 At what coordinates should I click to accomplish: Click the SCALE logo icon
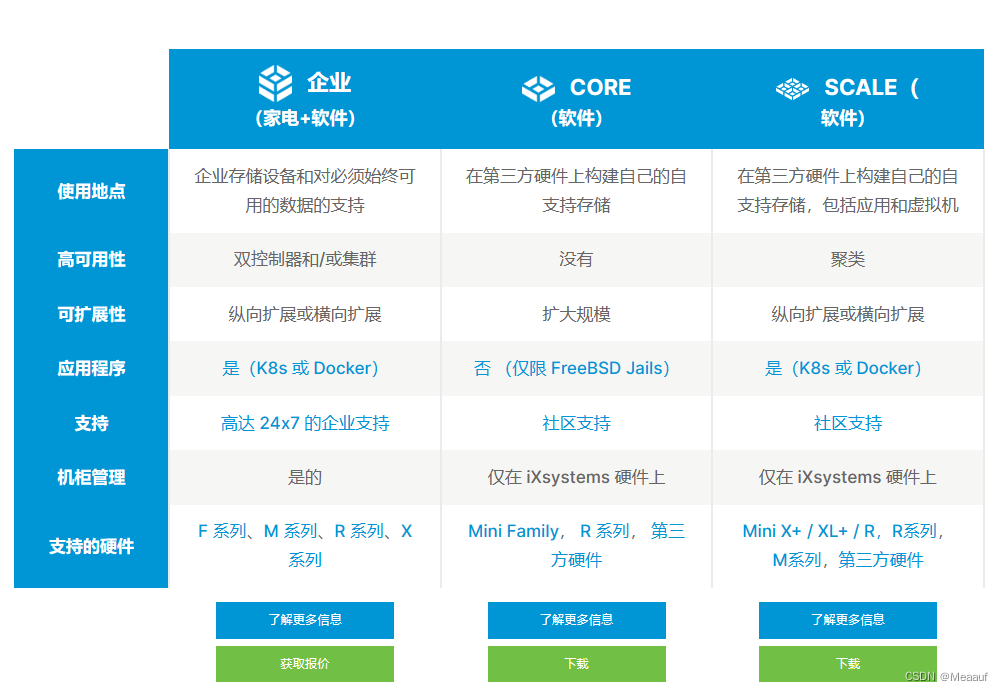[x=793, y=88]
